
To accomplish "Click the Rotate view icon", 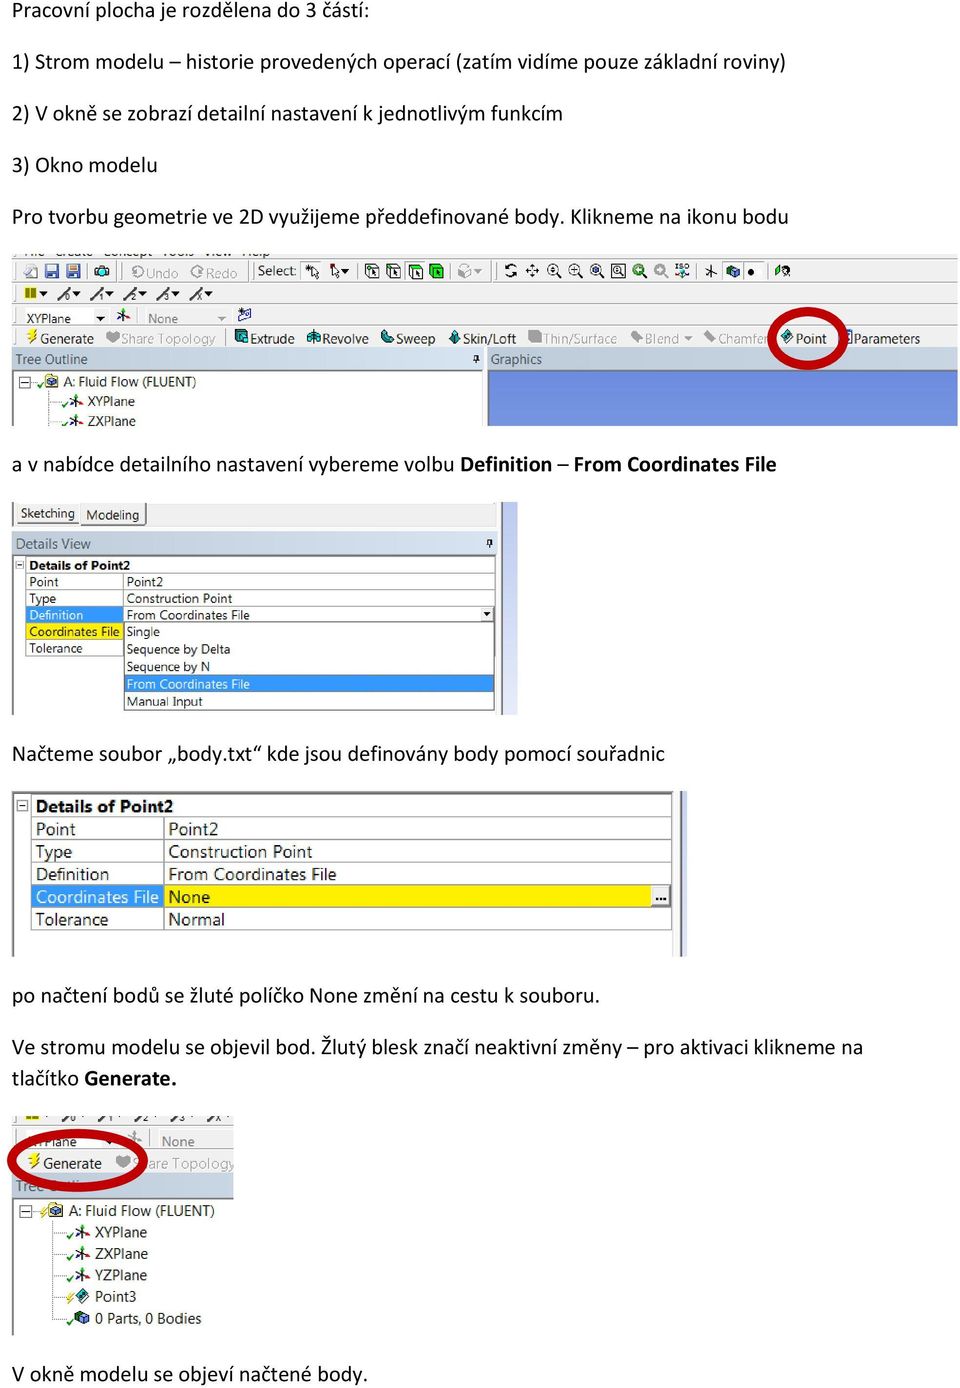I will coord(511,271).
